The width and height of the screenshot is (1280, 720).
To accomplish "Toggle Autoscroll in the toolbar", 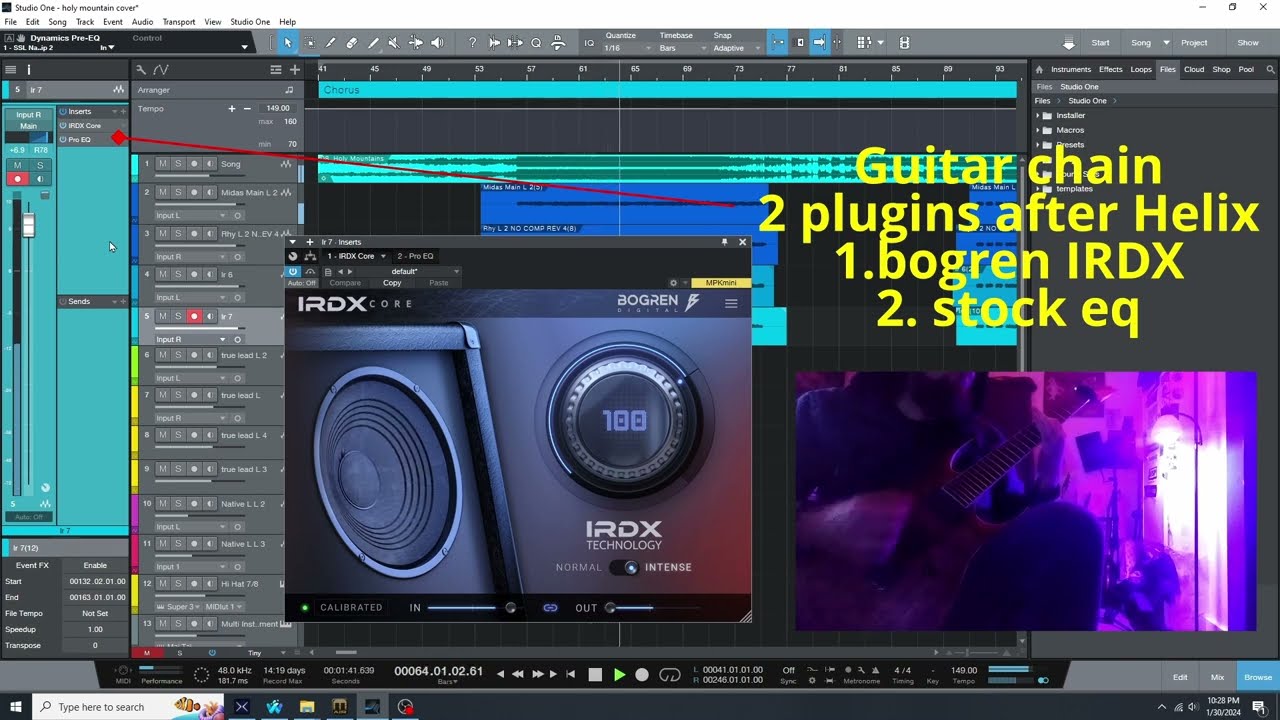I will 819,43.
